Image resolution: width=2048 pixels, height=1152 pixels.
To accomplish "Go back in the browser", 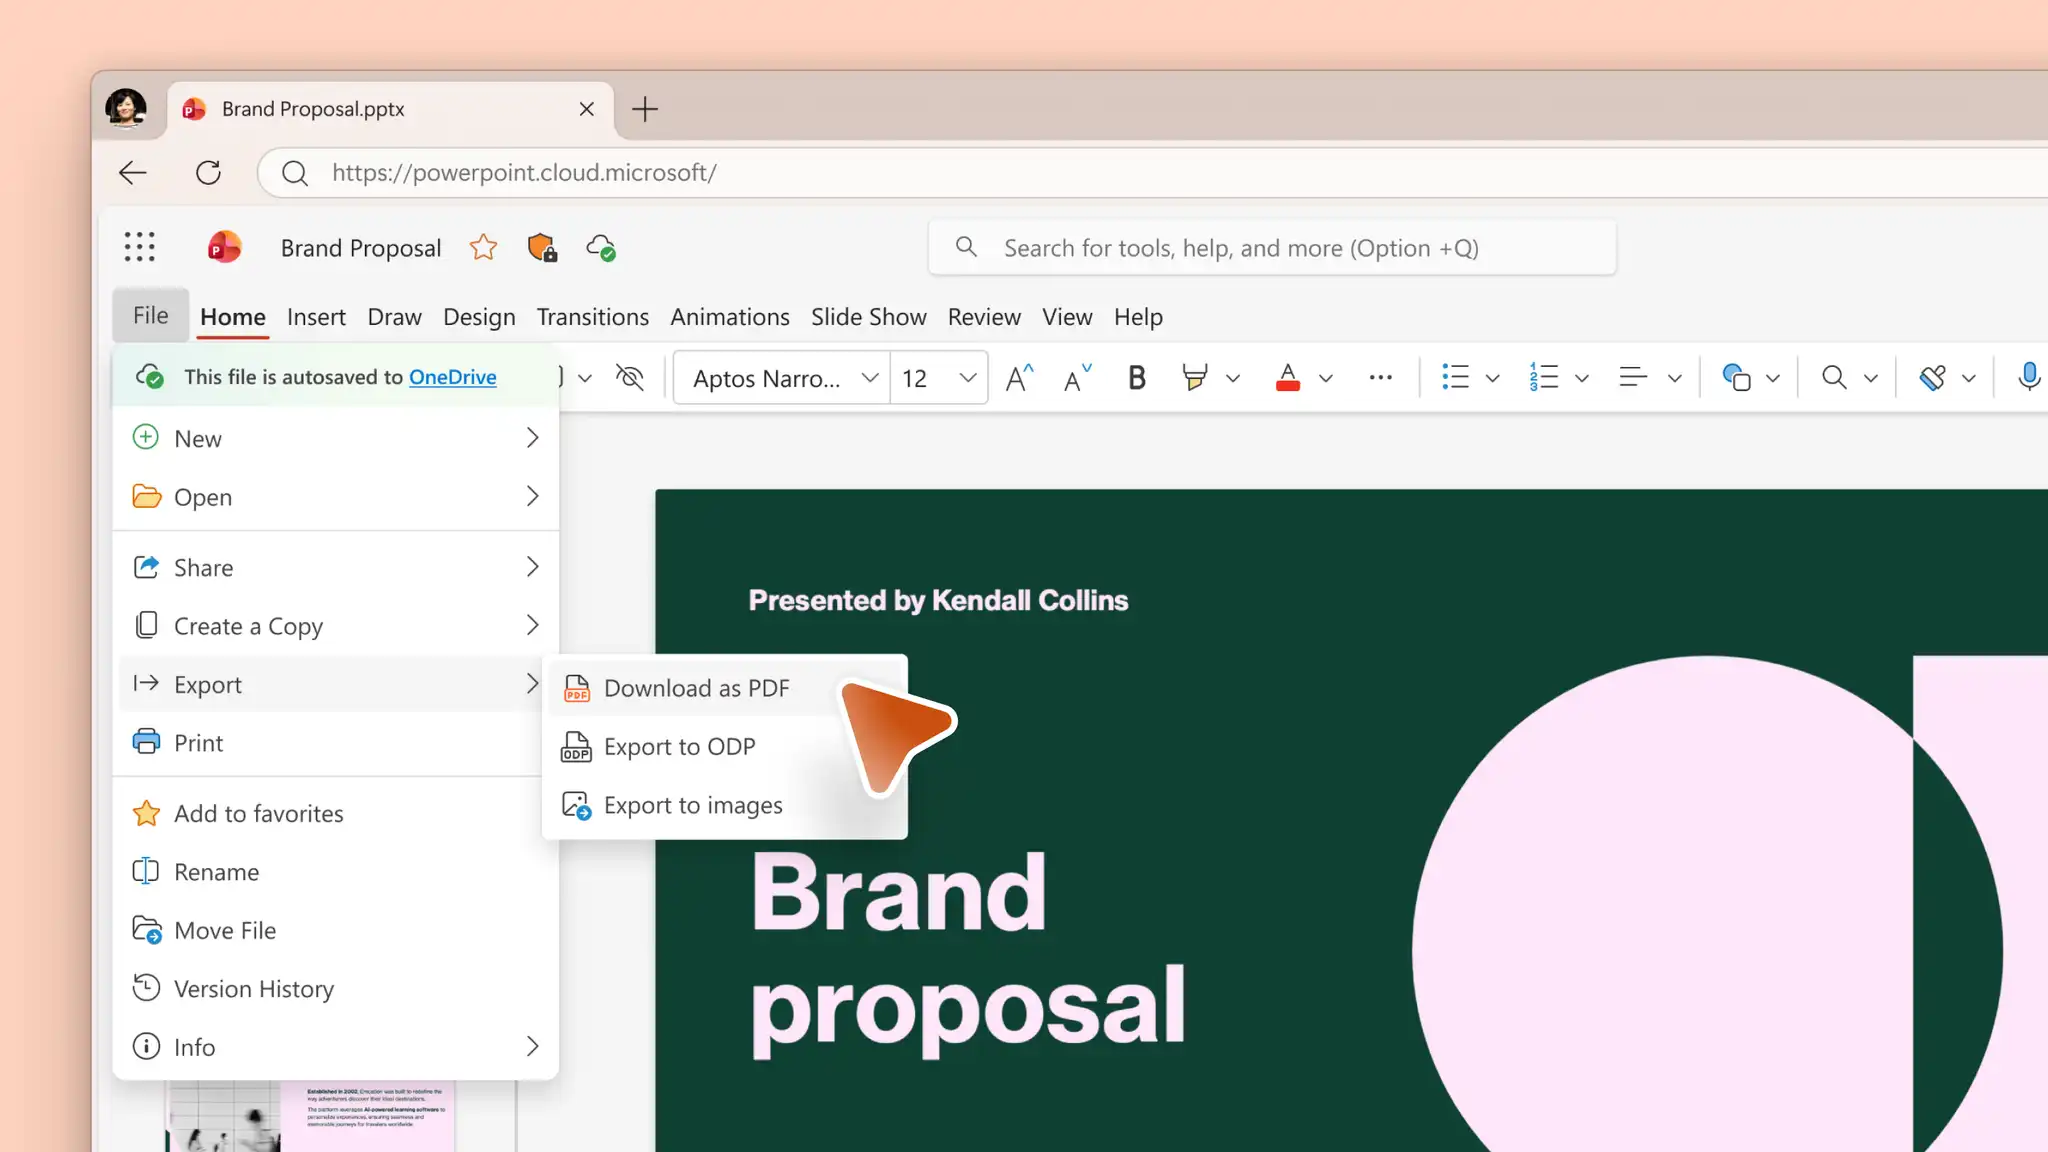I will coord(133,173).
